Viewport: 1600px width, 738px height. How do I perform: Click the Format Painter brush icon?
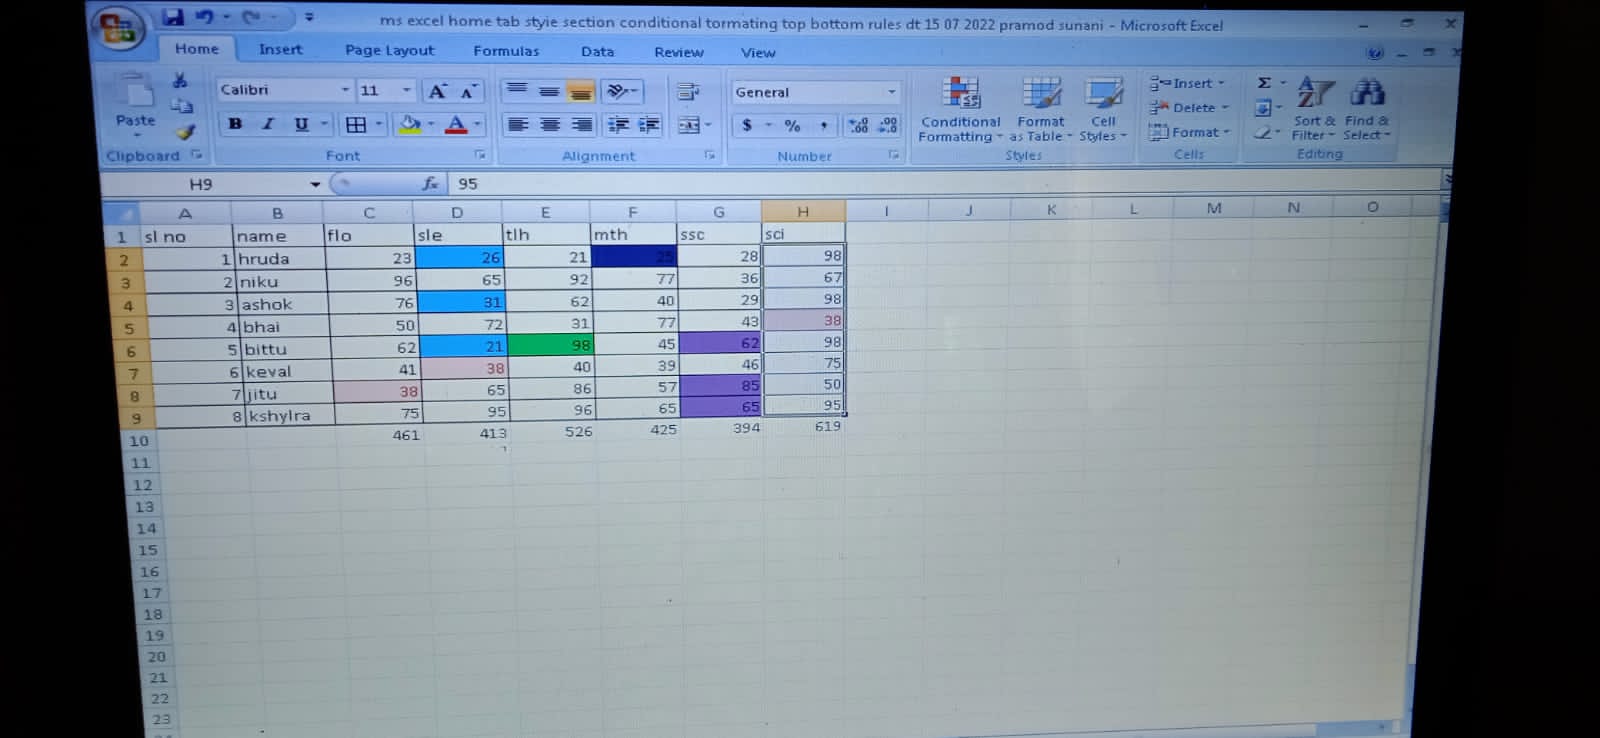click(185, 131)
